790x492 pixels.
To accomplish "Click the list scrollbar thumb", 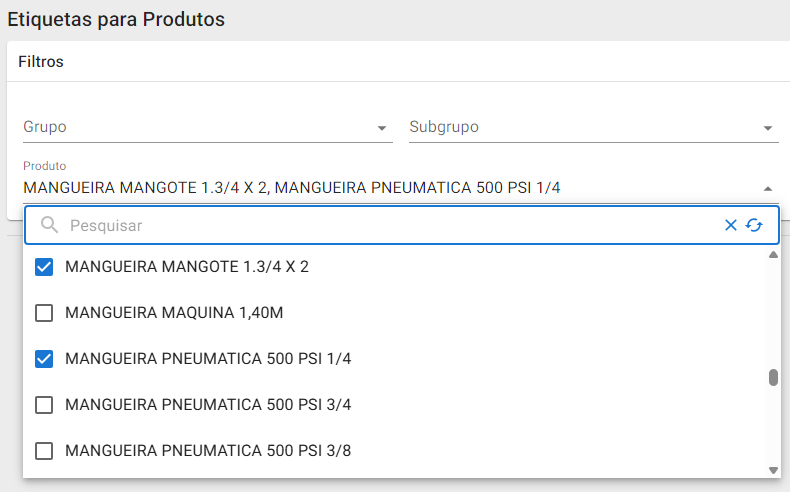I will [773, 377].
